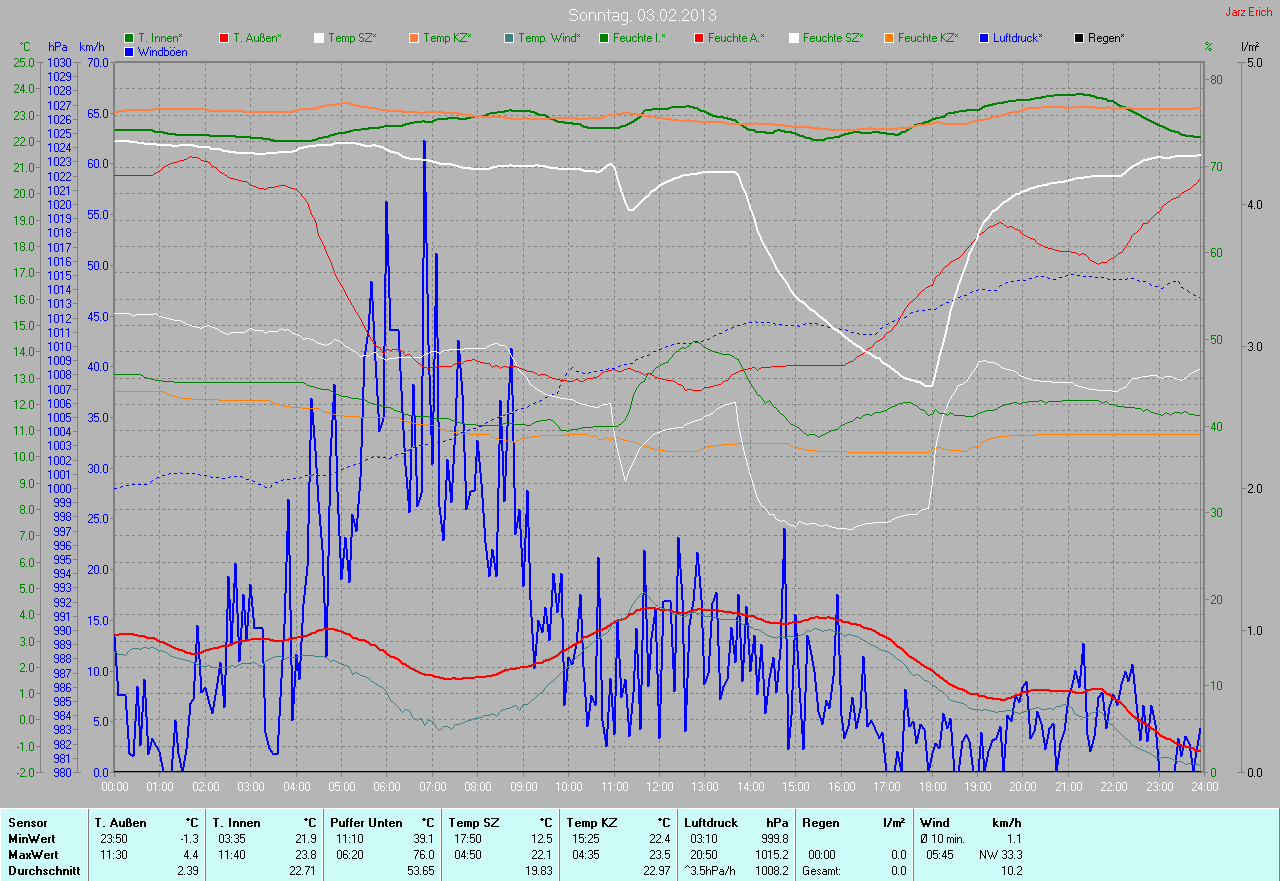Select the Feuchte A. legend label
The width and height of the screenshot is (1280, 881).
click(x=736, y=38)
